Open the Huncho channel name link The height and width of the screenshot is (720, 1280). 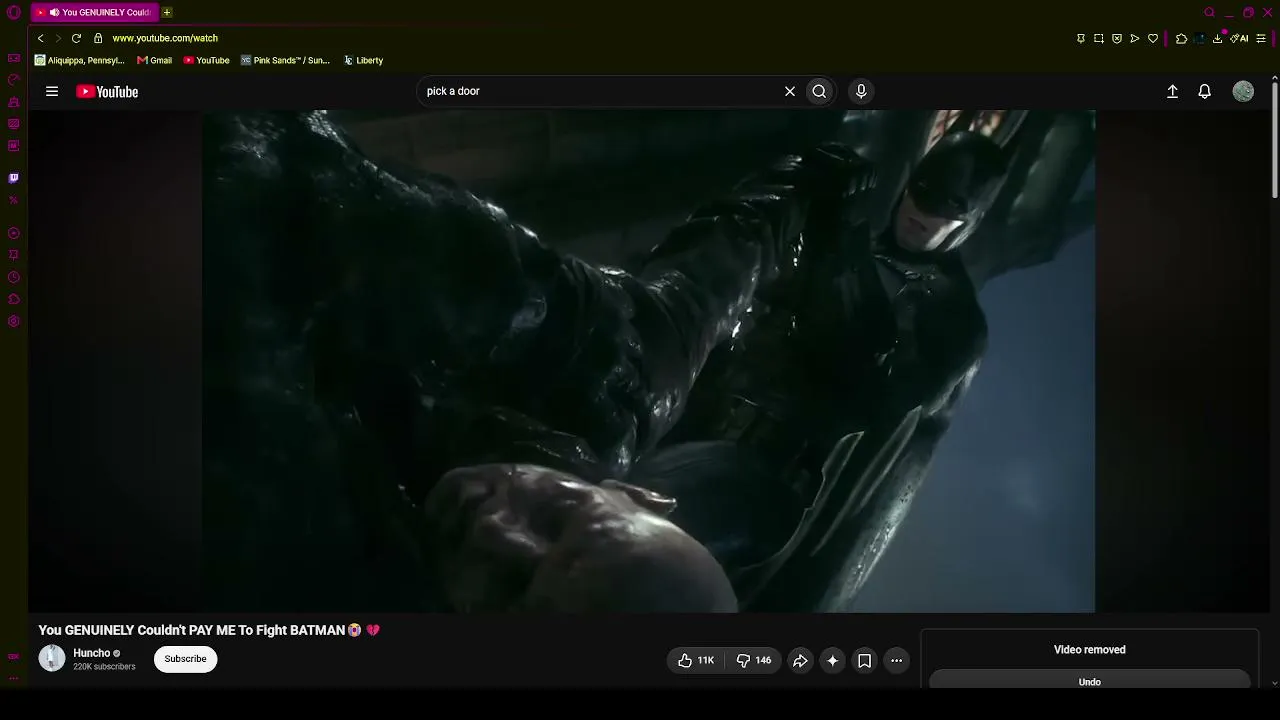pyautogui.click(x=91, y=653)
